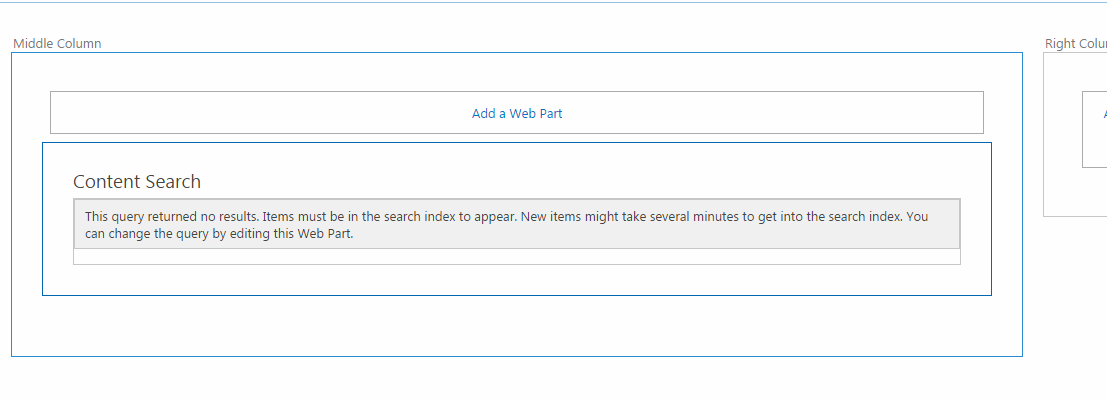The height and width of the screenshot is (400, 1107).
Task: Click blank area below Content Search web part
Action: 517,325
